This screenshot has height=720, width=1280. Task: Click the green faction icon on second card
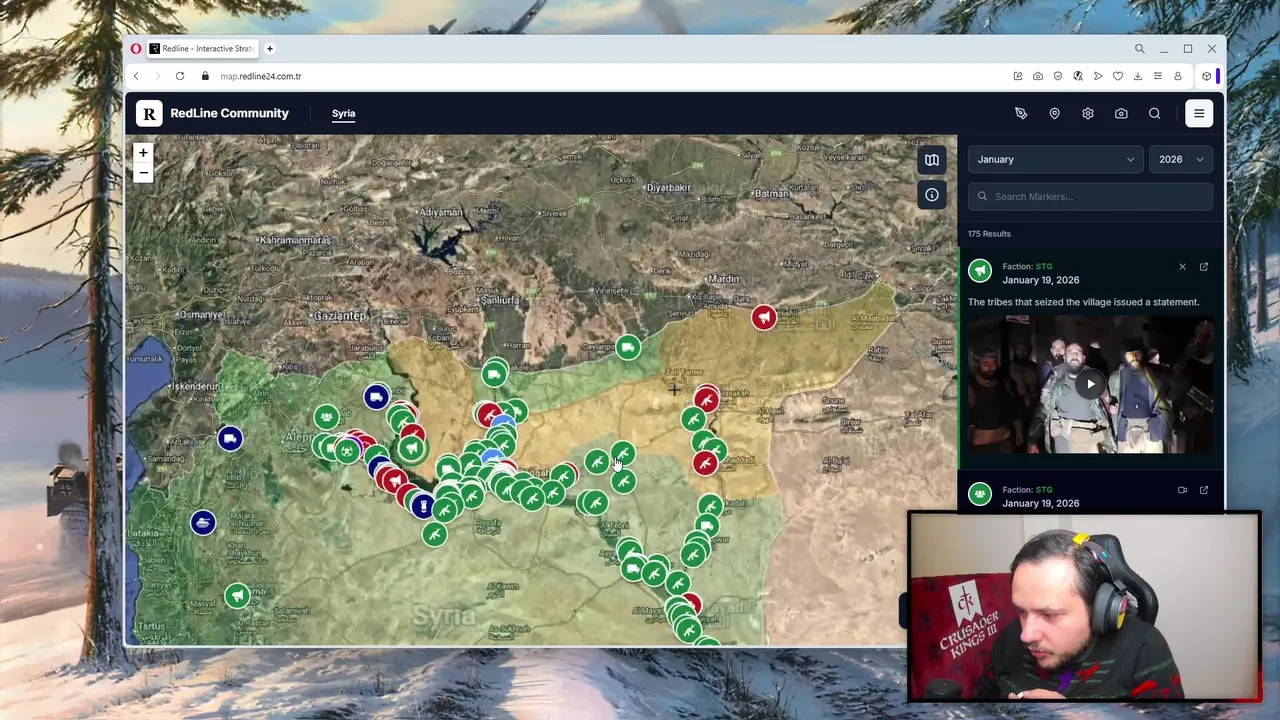tap(980, 493)
